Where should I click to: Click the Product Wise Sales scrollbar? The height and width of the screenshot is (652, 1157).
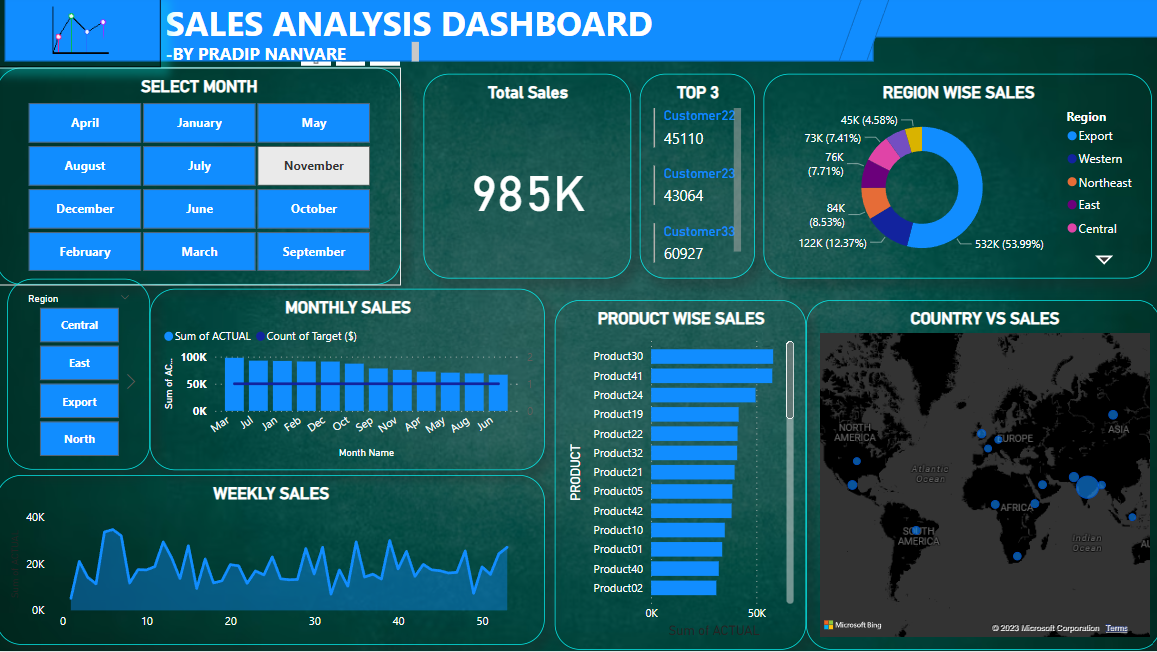coord(790,380)
